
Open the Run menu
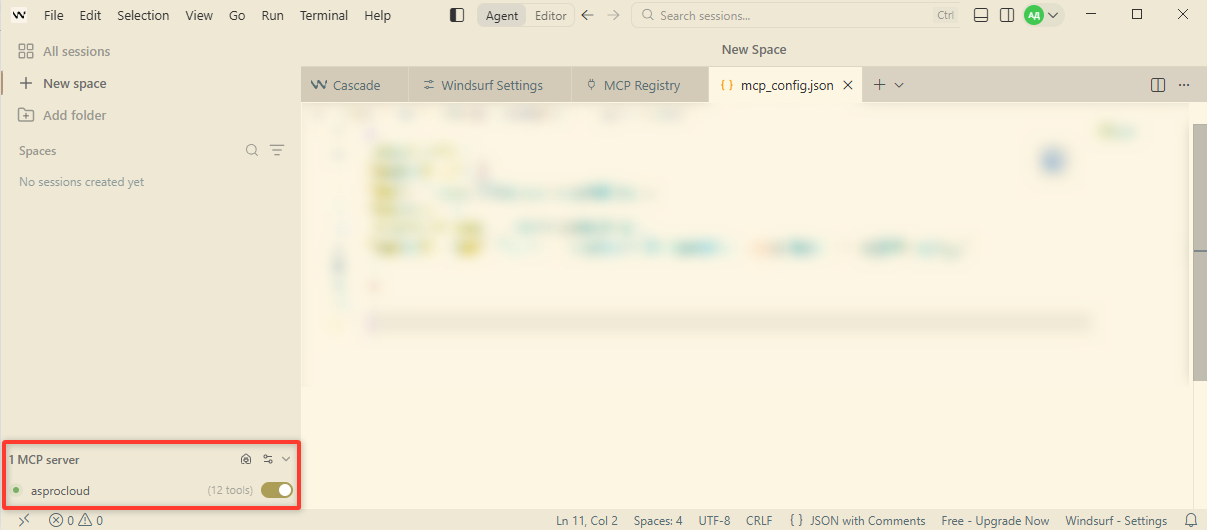(x=272, y=15)
